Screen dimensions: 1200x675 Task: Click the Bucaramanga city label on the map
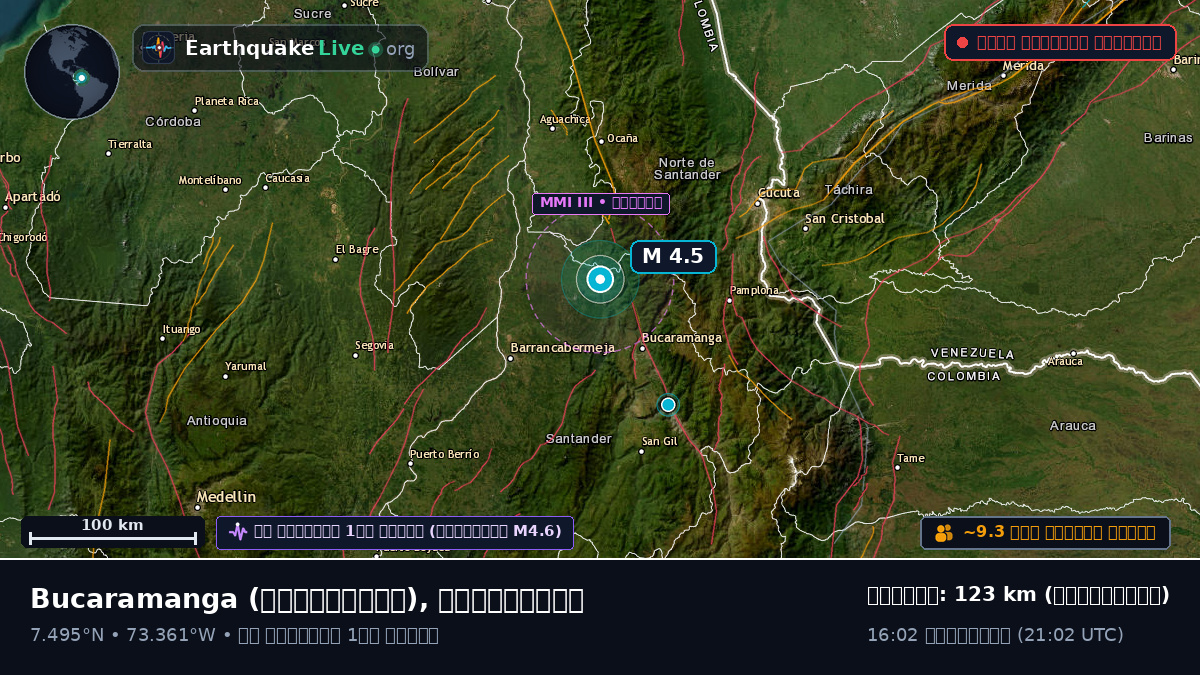tap(681, 338)
